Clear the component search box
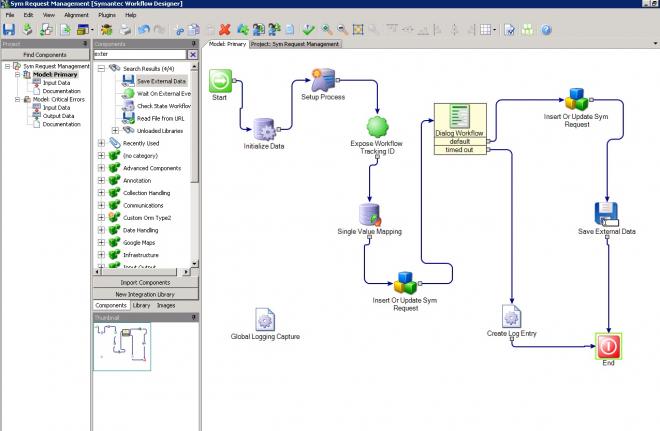 (x=192, y=54)
